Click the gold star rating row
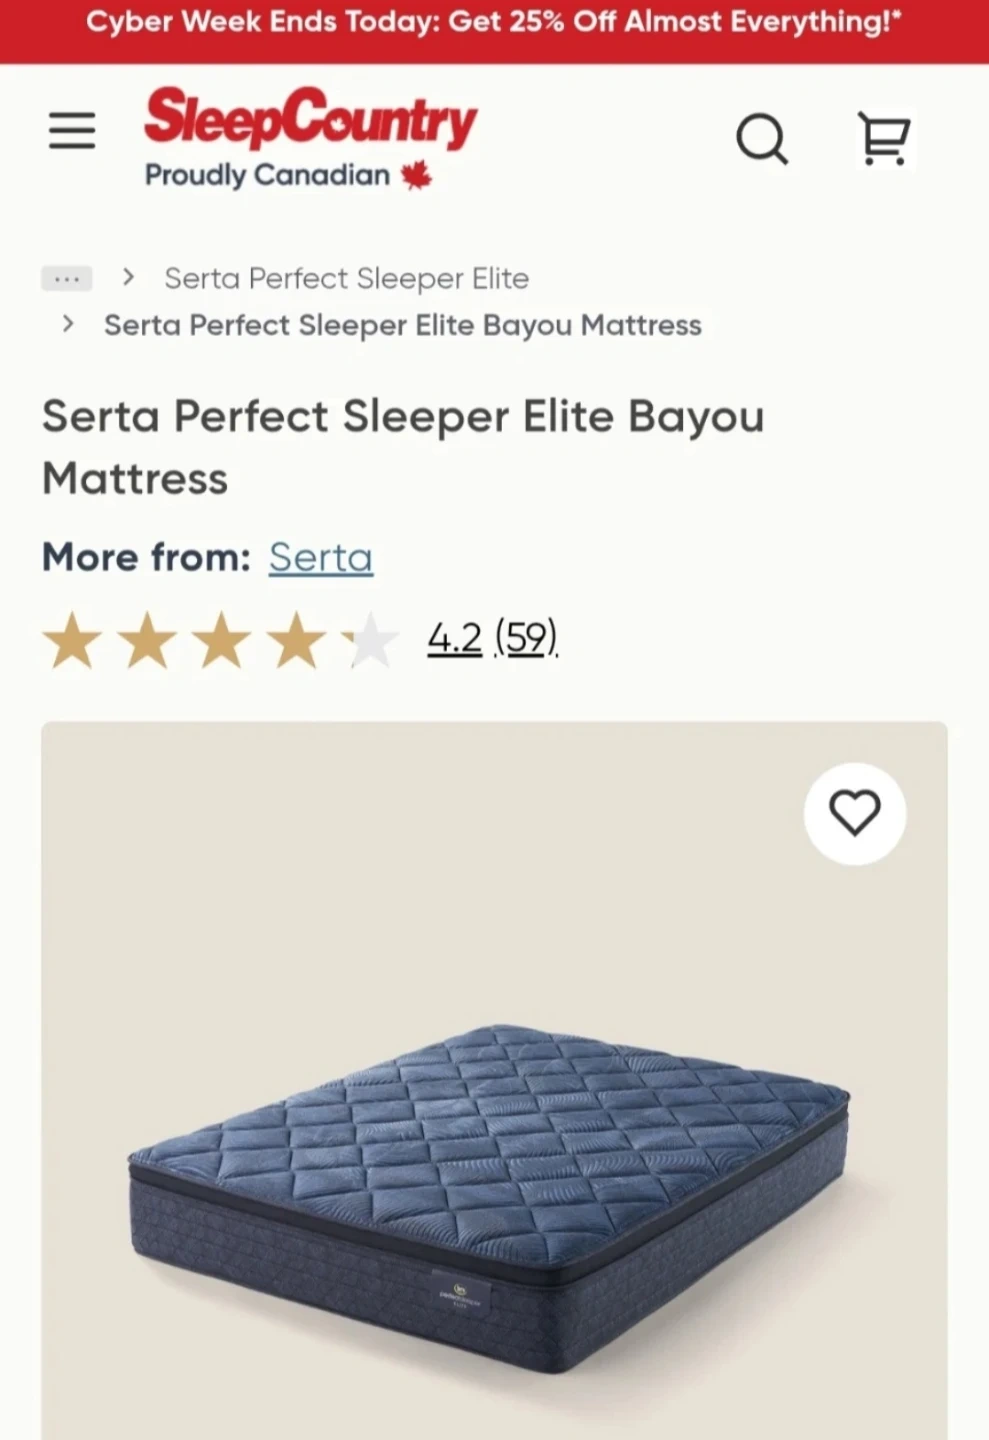Screen dimensions: 989x1440 tap(220, 641)
